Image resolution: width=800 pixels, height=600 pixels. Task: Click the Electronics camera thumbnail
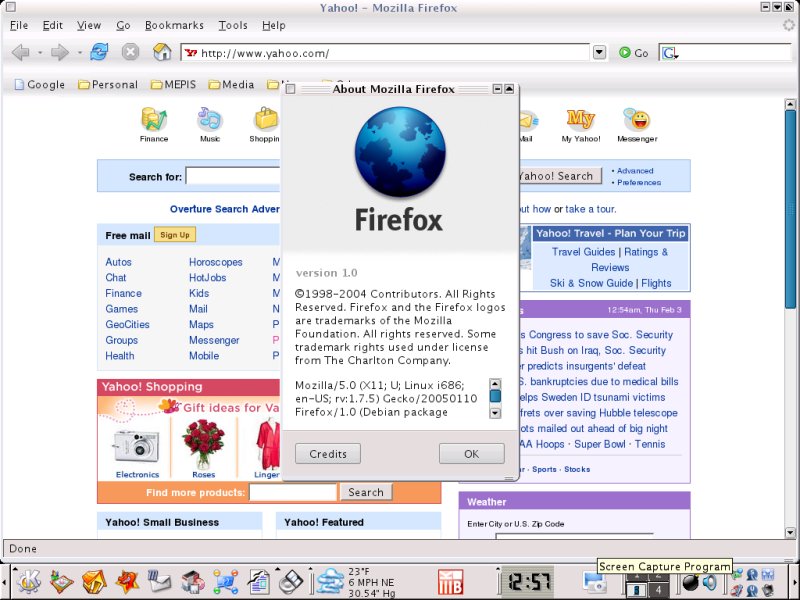pyautogui.click(x=137, y=447)
